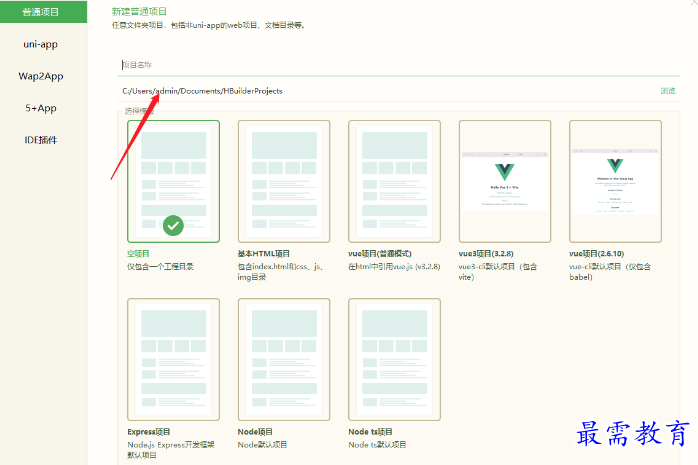Click the 仅包含一个工程目录 description
This screenshot has width=698, height=465.
pos(160,267)
